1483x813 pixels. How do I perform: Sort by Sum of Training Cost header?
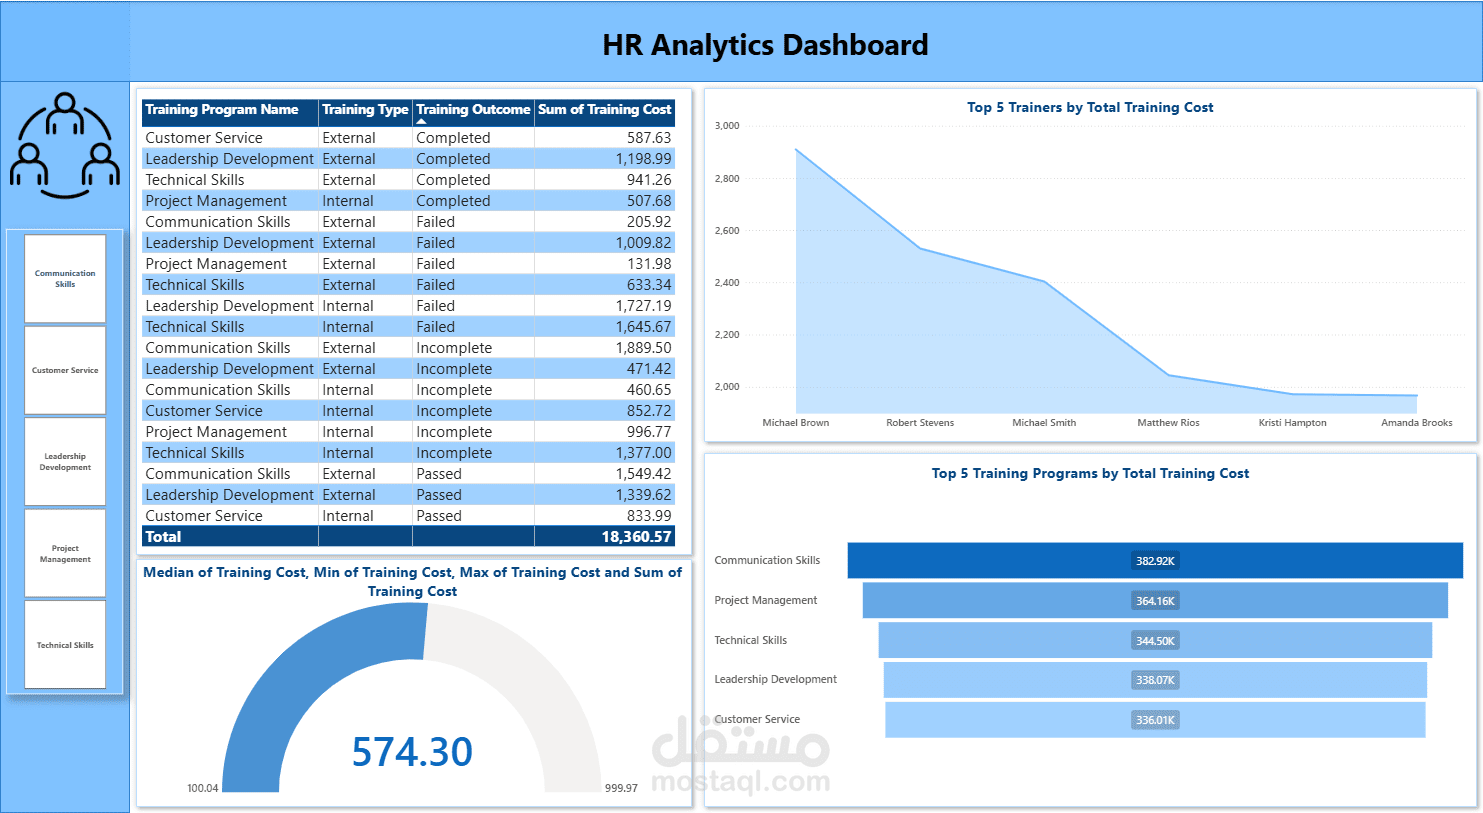point(604,110)
